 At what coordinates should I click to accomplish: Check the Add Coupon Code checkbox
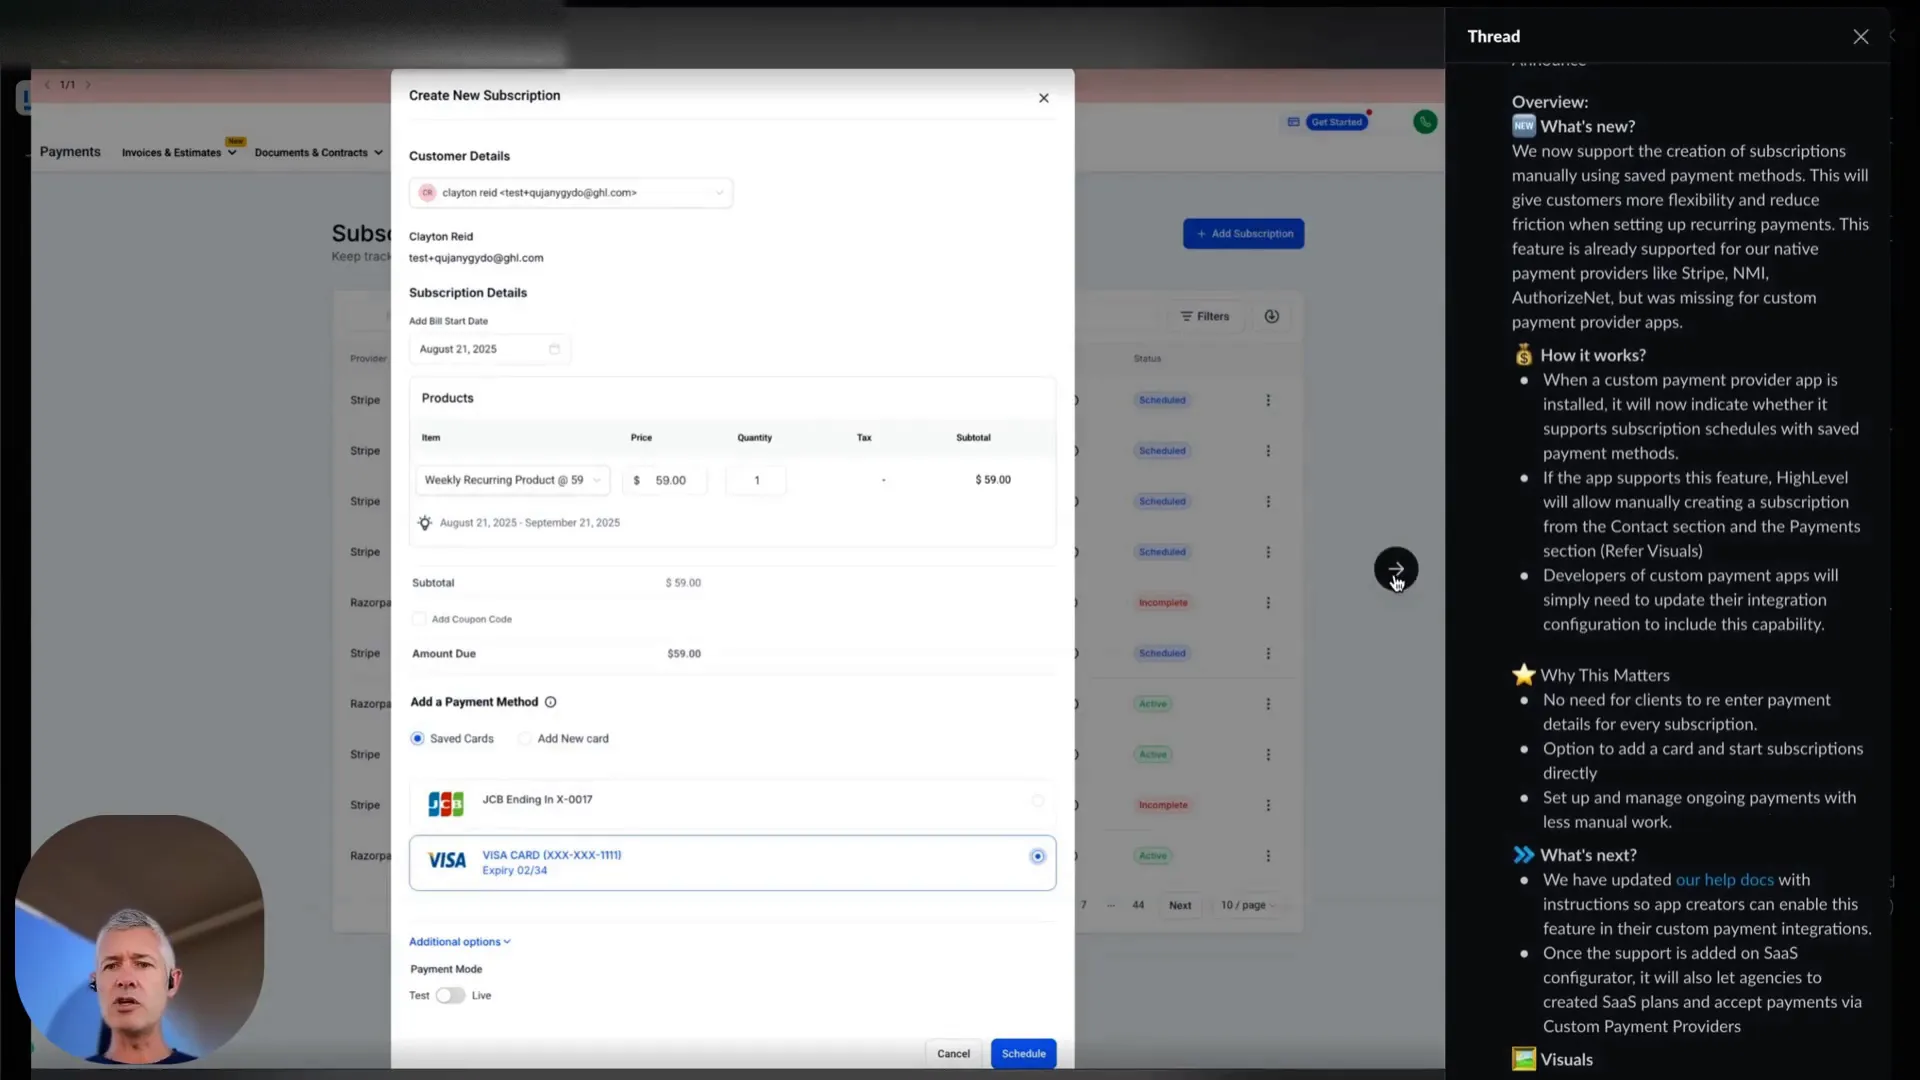(x=419, y=620)
